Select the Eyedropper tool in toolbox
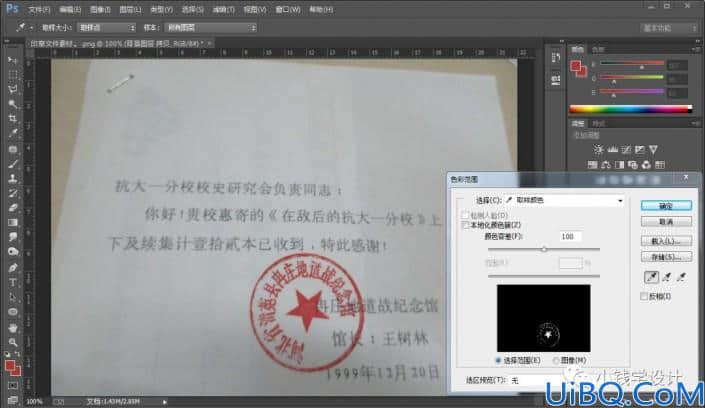The width and height of the screenshot is (705, 408). (13, 134)
